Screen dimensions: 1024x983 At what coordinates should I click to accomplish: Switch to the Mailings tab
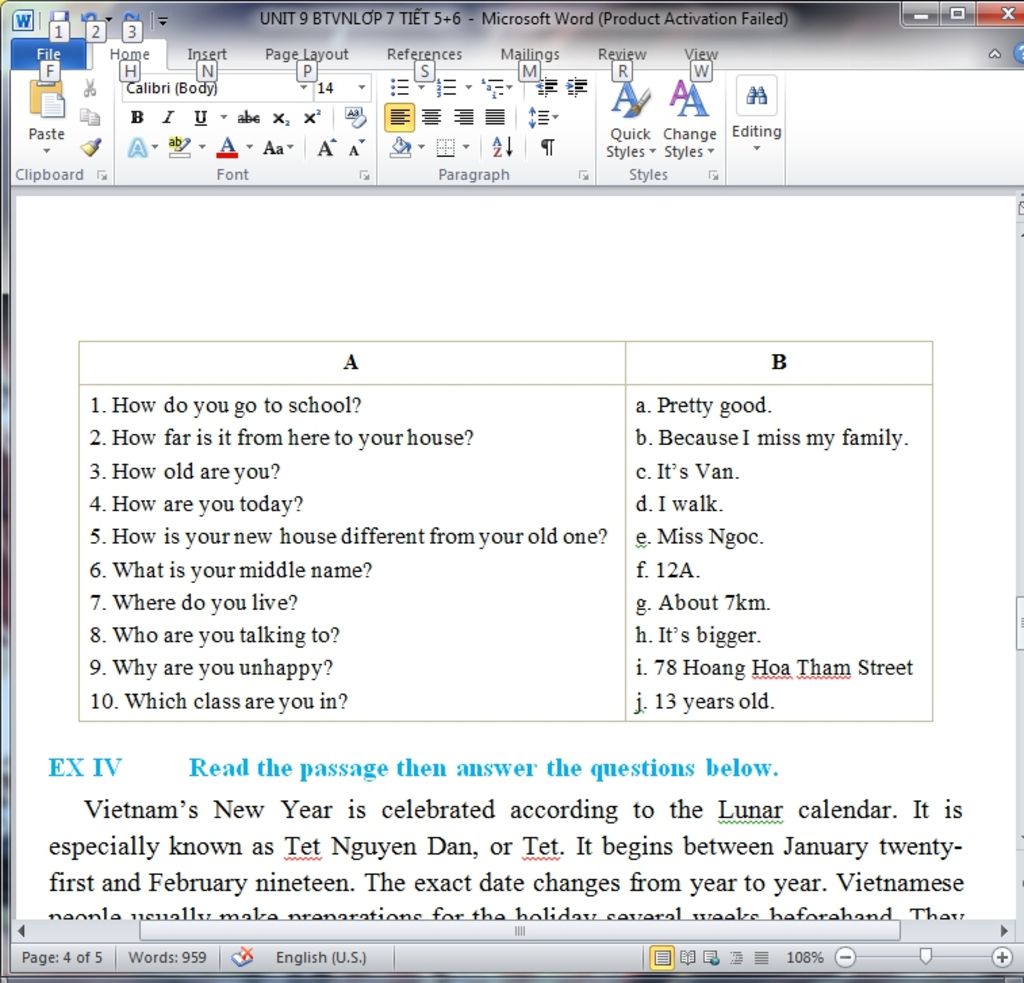530,54
